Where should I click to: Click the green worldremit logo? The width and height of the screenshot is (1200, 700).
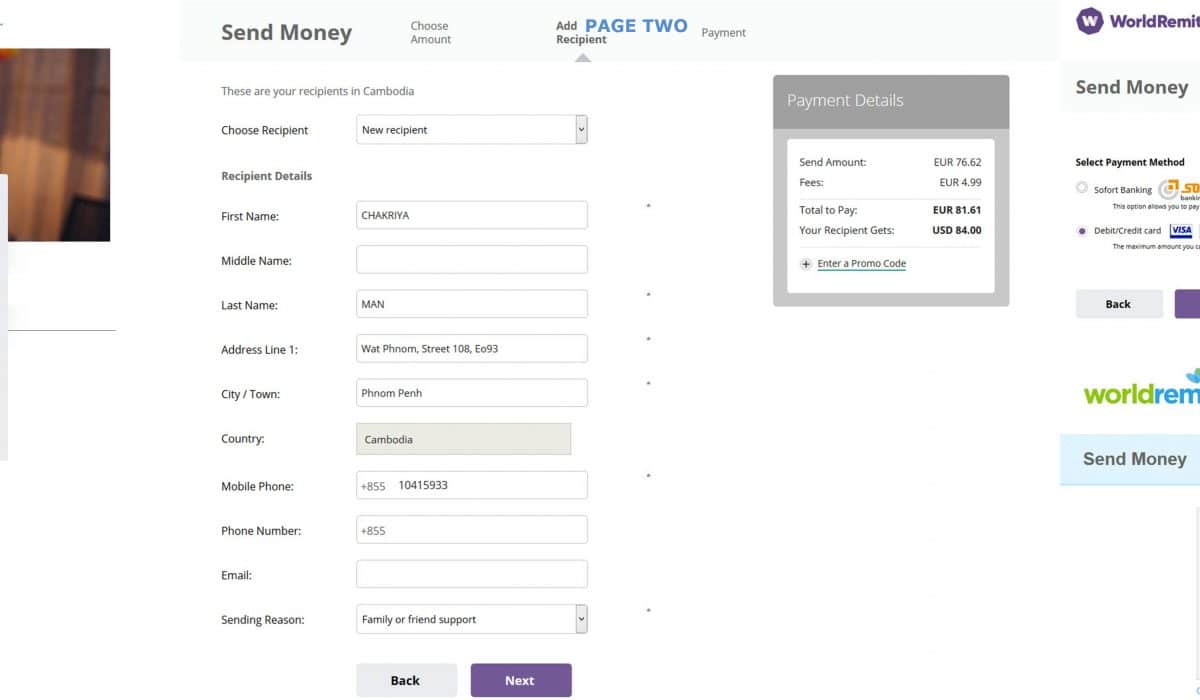(1142, 390)
